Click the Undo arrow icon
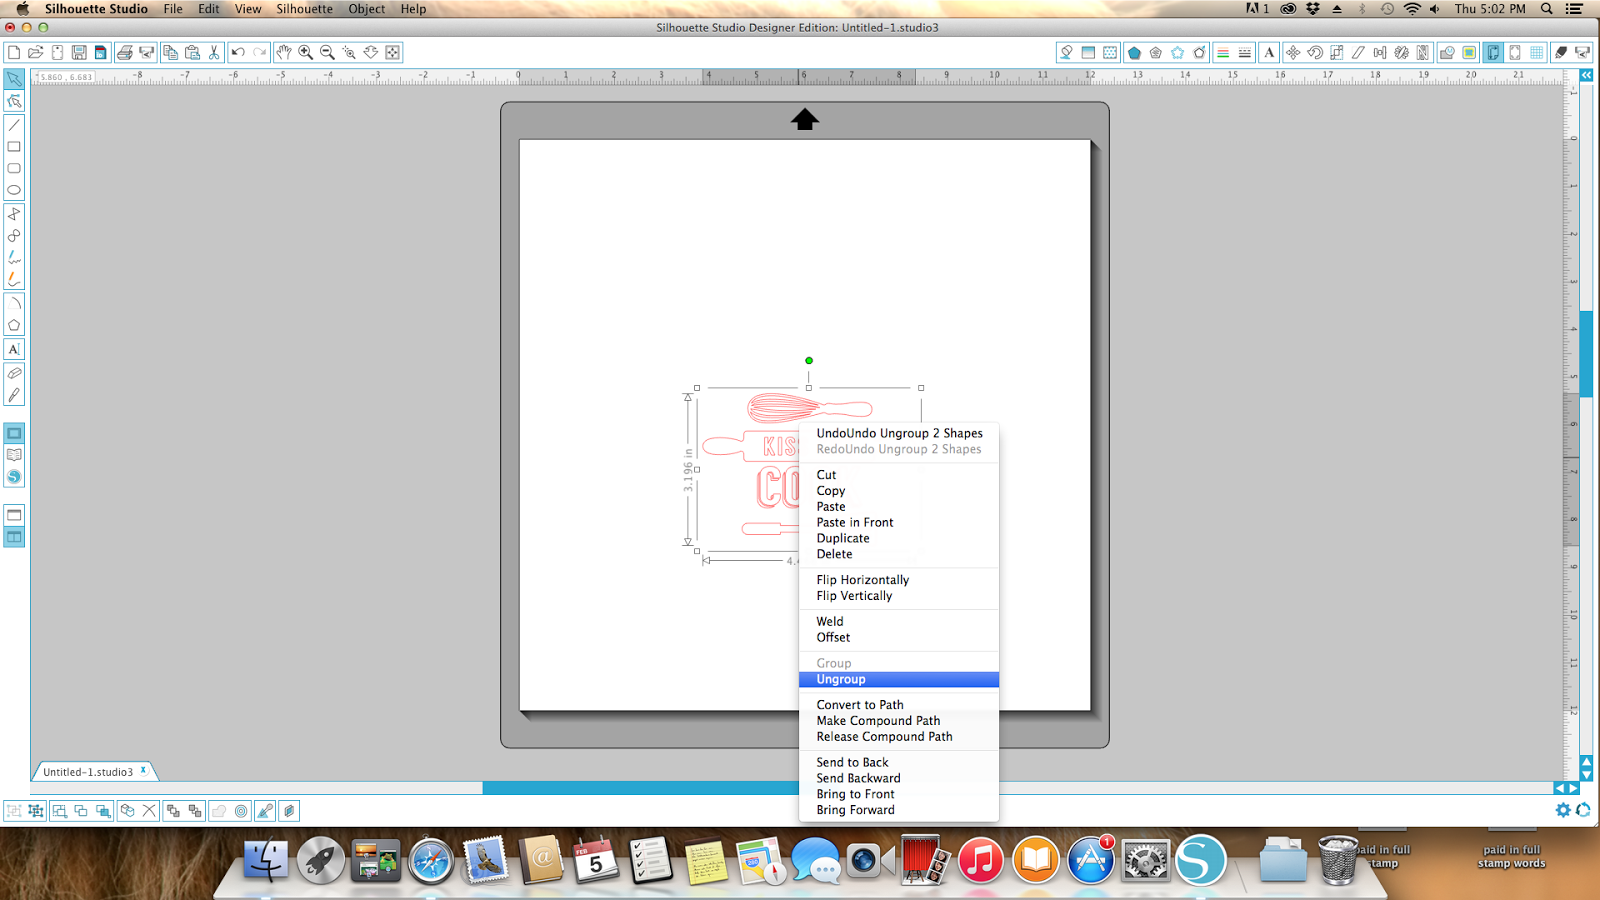This screenshot has height=900, width=1600. click(x=238, y=52)
